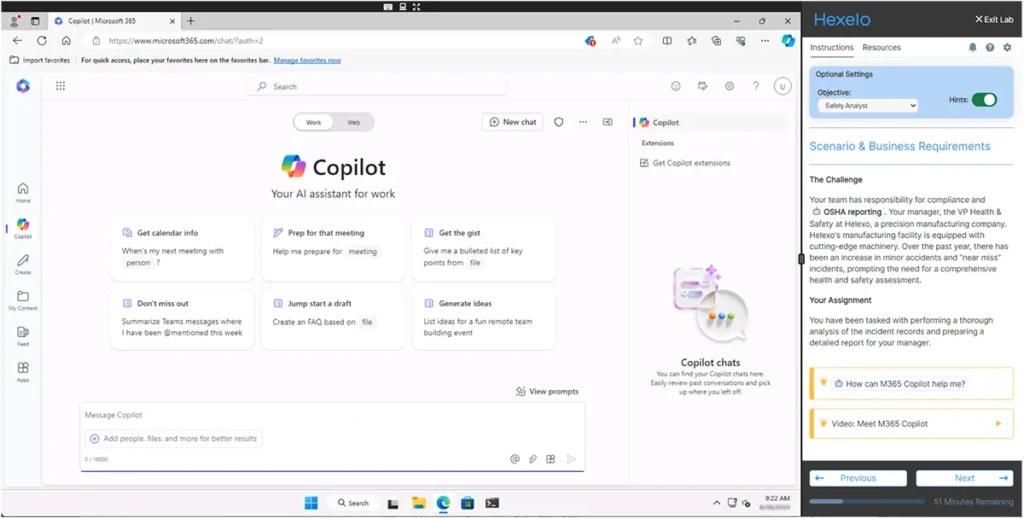Open My Content from the sidebar
Viewport: 1024px width, 518px height.
pyautogui.click(x=23, y=300)
